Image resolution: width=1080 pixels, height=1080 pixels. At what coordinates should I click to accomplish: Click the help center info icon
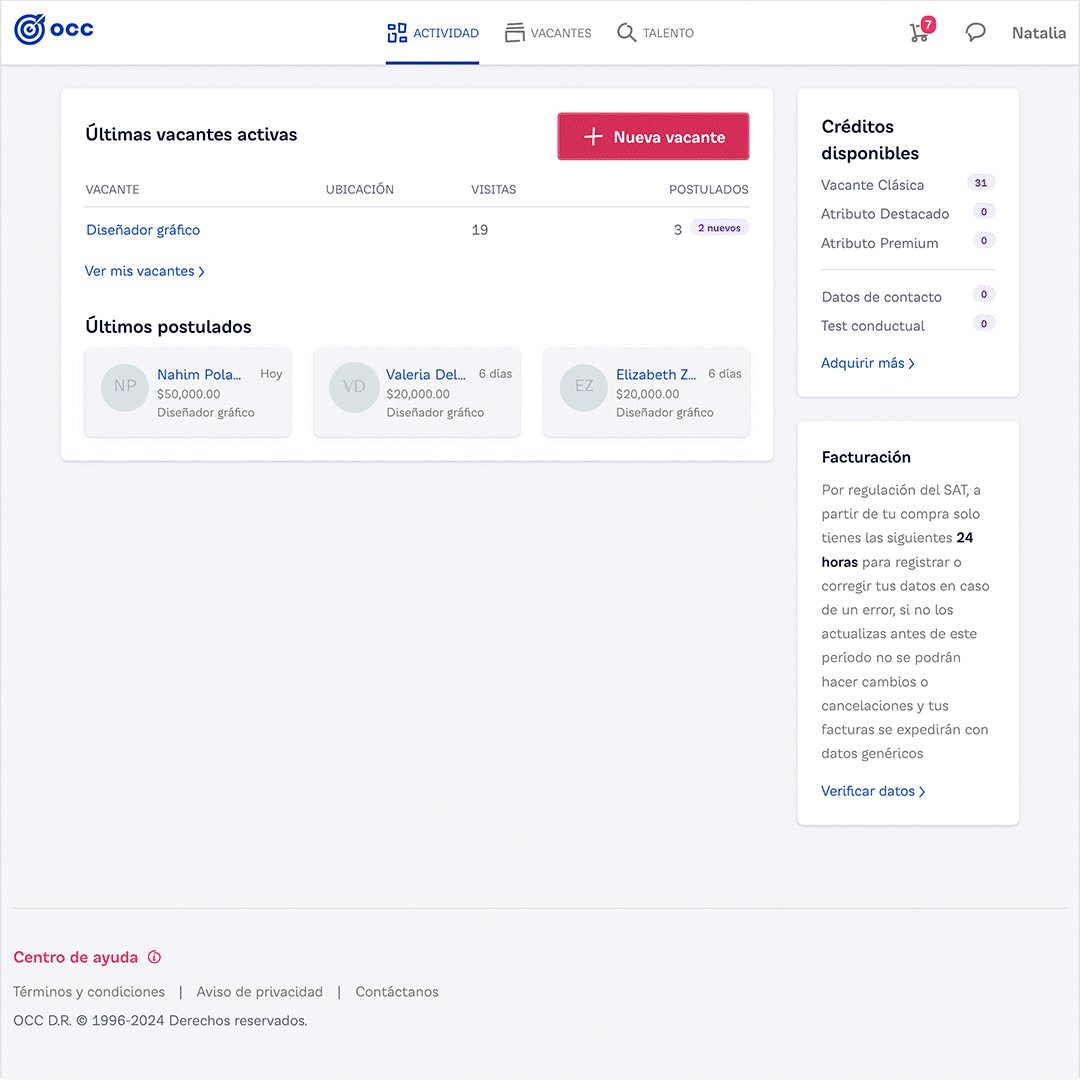pyautogui.click(x=154, y=957)
